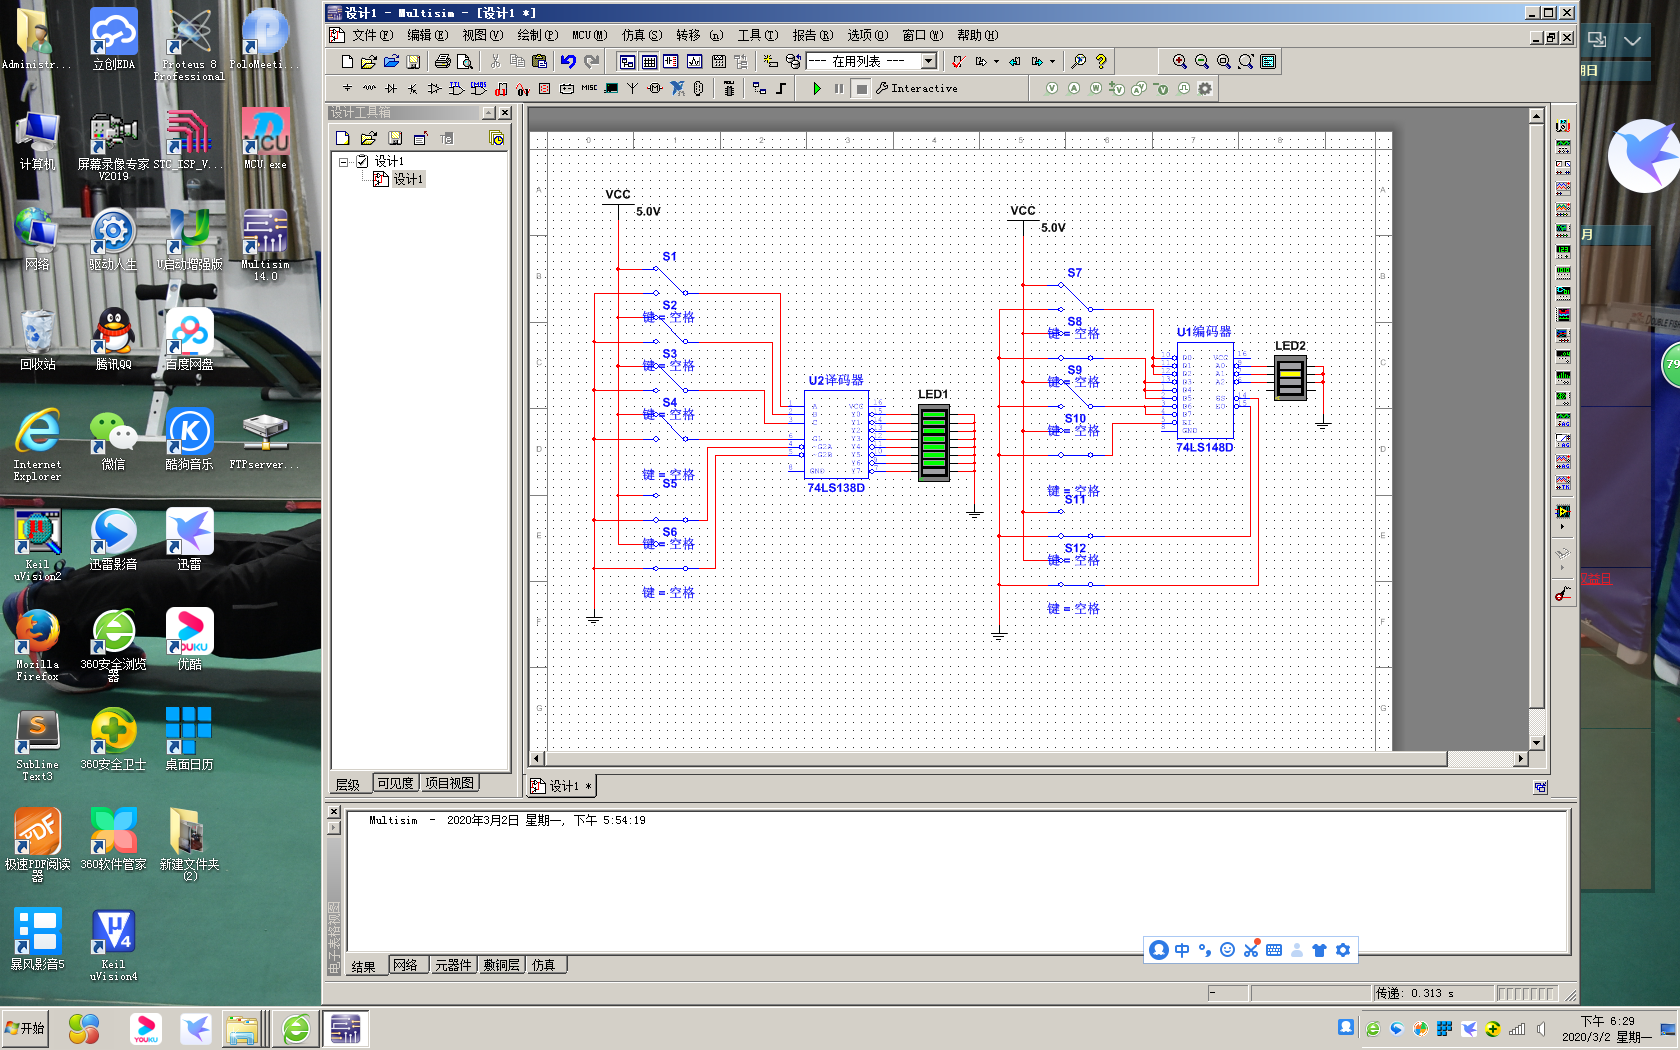Click the Zoom In magnifier icon
The width and height of the screenshot is (1680, 1050).
[1180, 61]
